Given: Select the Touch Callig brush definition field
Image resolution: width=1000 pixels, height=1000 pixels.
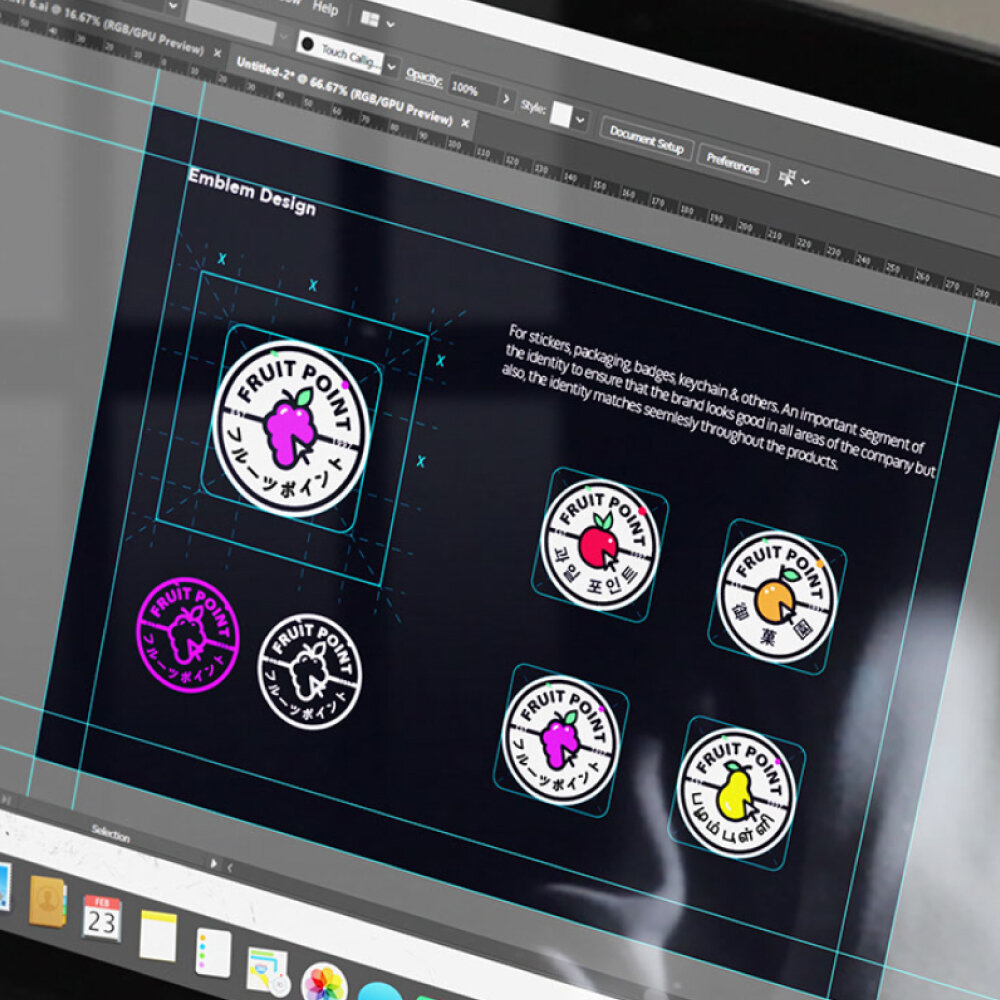Looking at the screenshot, I should coord(340,53).
